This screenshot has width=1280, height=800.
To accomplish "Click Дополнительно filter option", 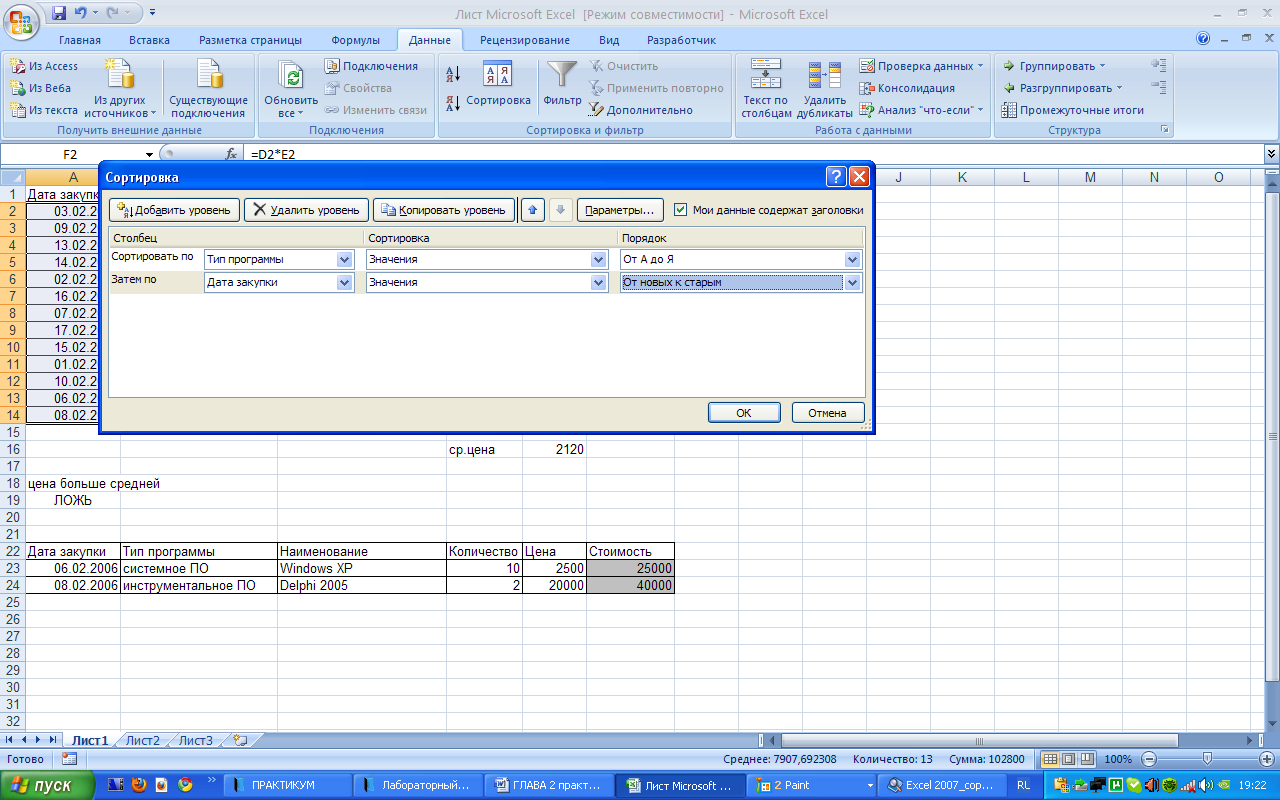I will pyautogui.click(x=641, y=110).
